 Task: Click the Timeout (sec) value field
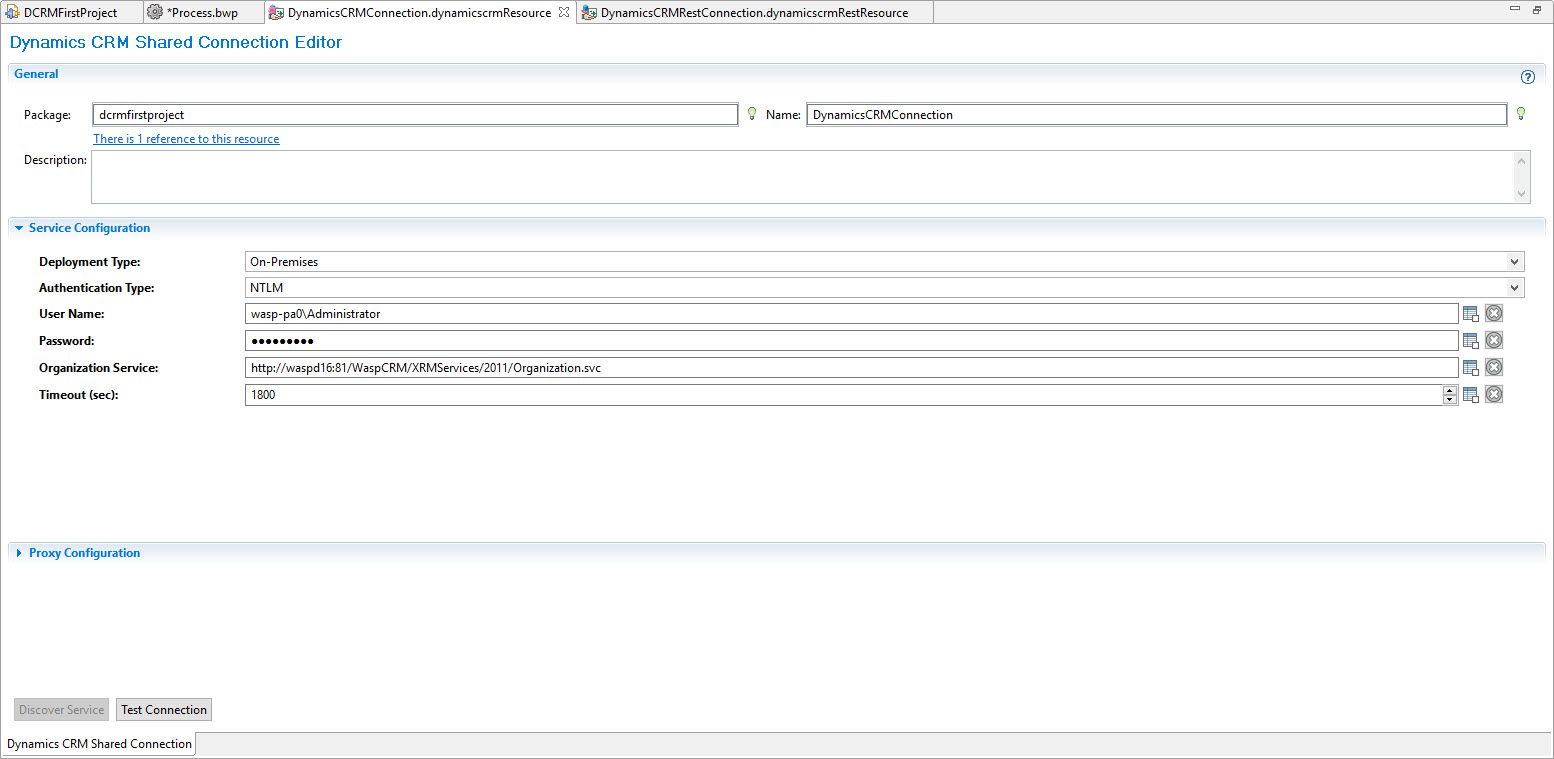[x=843, y=395]
